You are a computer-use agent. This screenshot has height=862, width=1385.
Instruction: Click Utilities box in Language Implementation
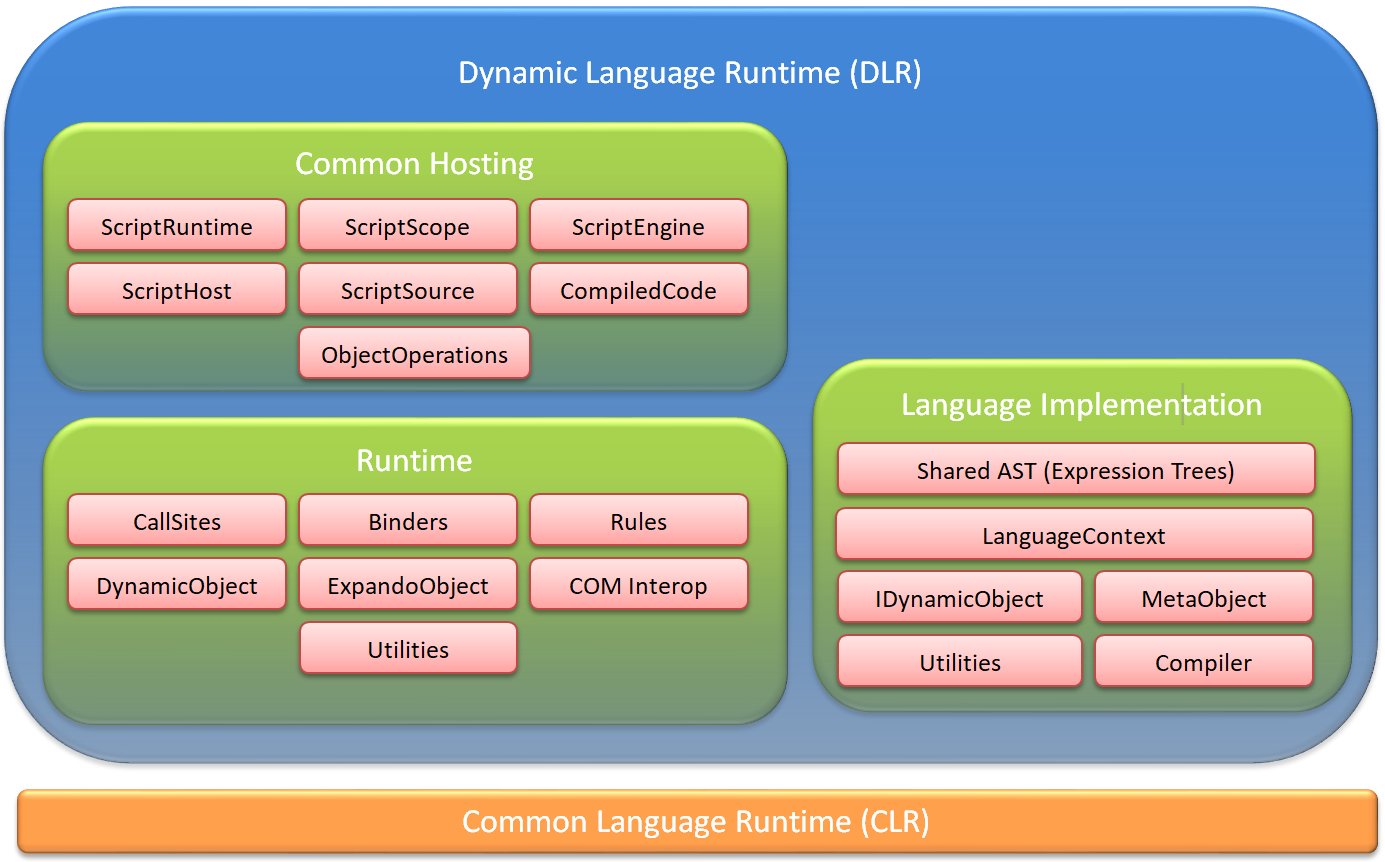click(960, 662)
